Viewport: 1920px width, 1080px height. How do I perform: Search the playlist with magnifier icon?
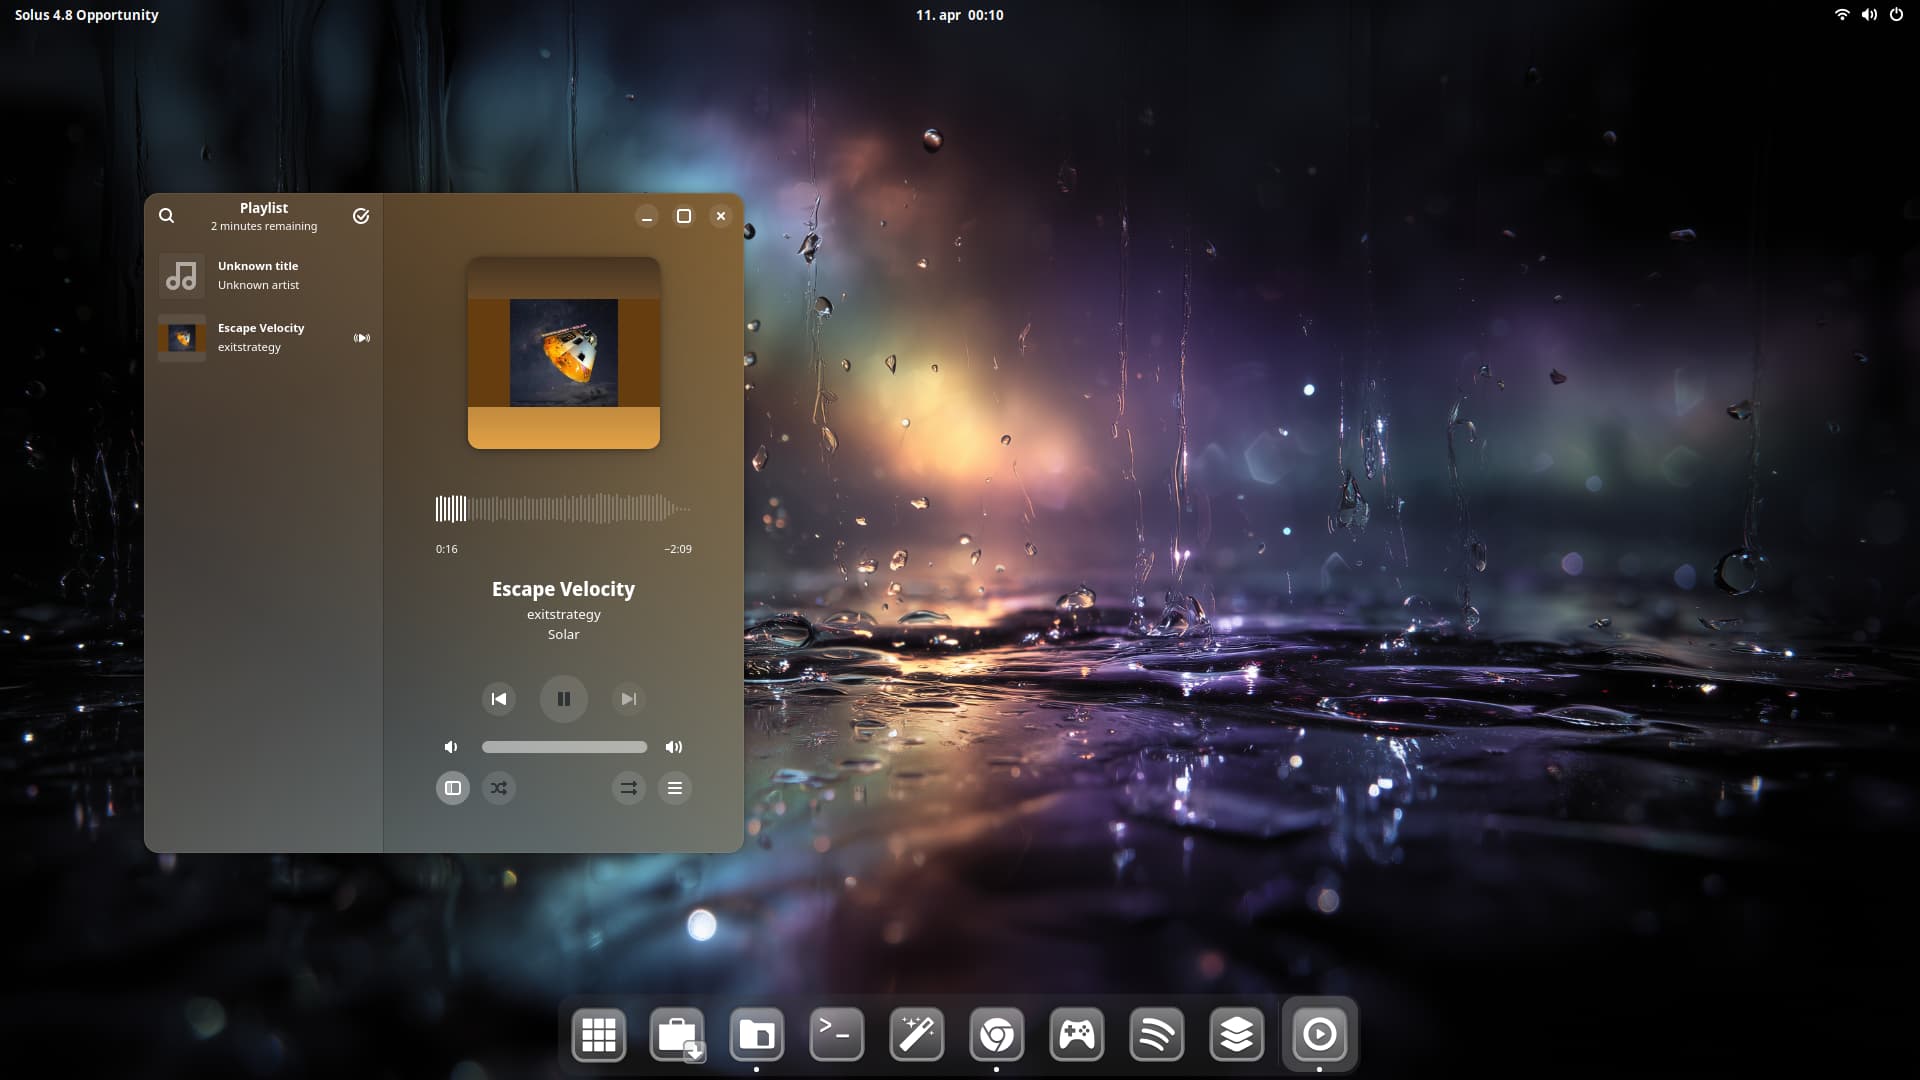pos(167,216)
